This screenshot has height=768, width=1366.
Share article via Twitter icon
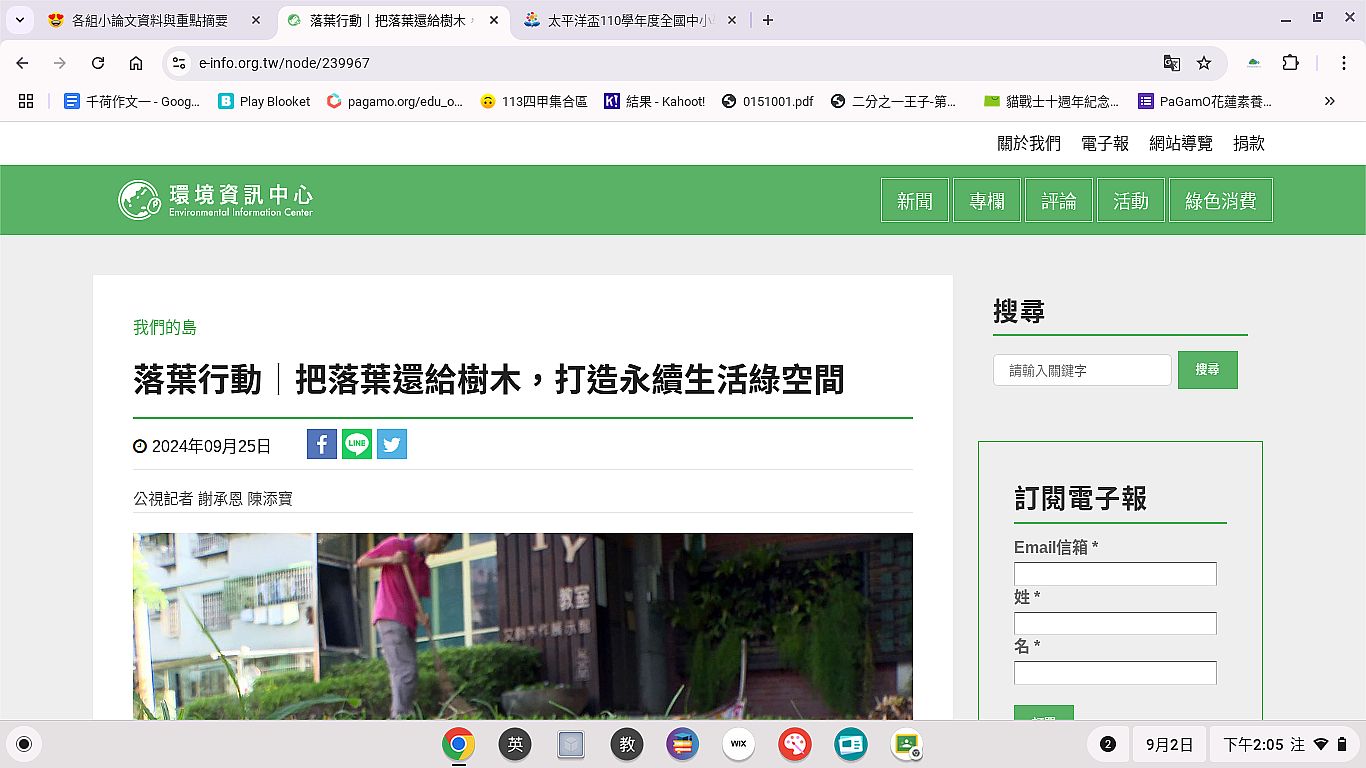point(392,444)
